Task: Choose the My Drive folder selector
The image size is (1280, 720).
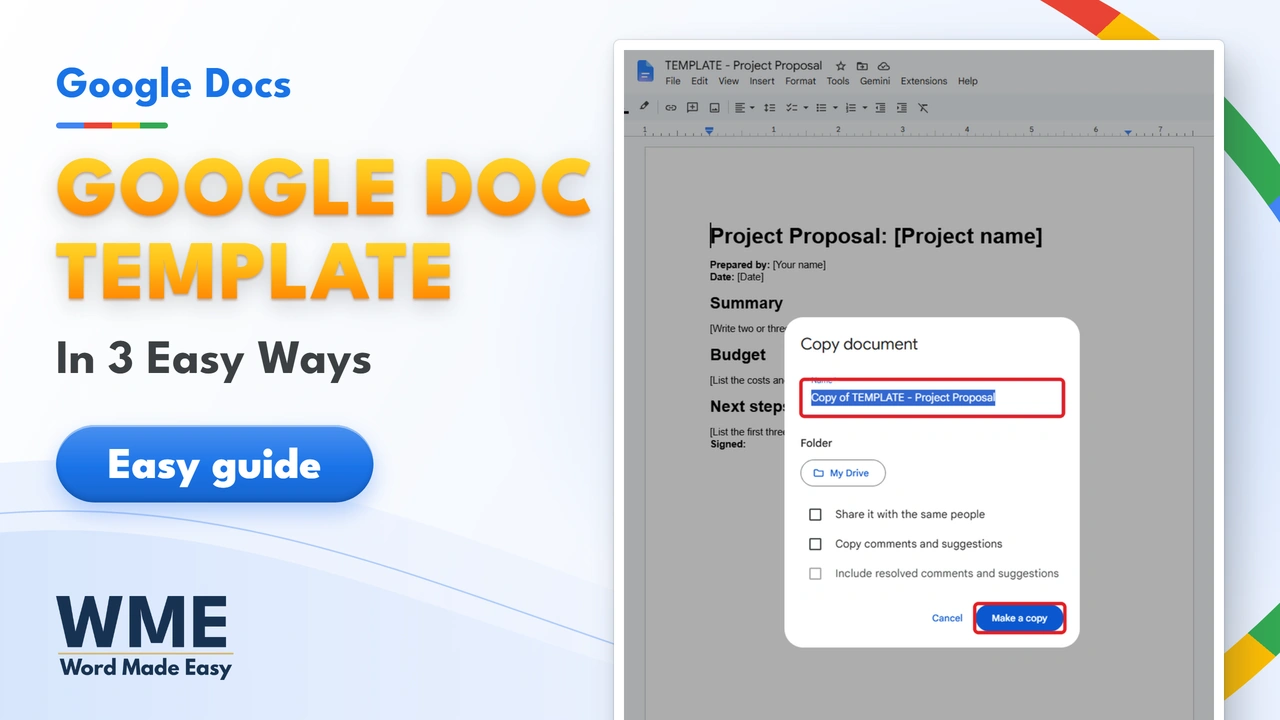Action: 843,473
